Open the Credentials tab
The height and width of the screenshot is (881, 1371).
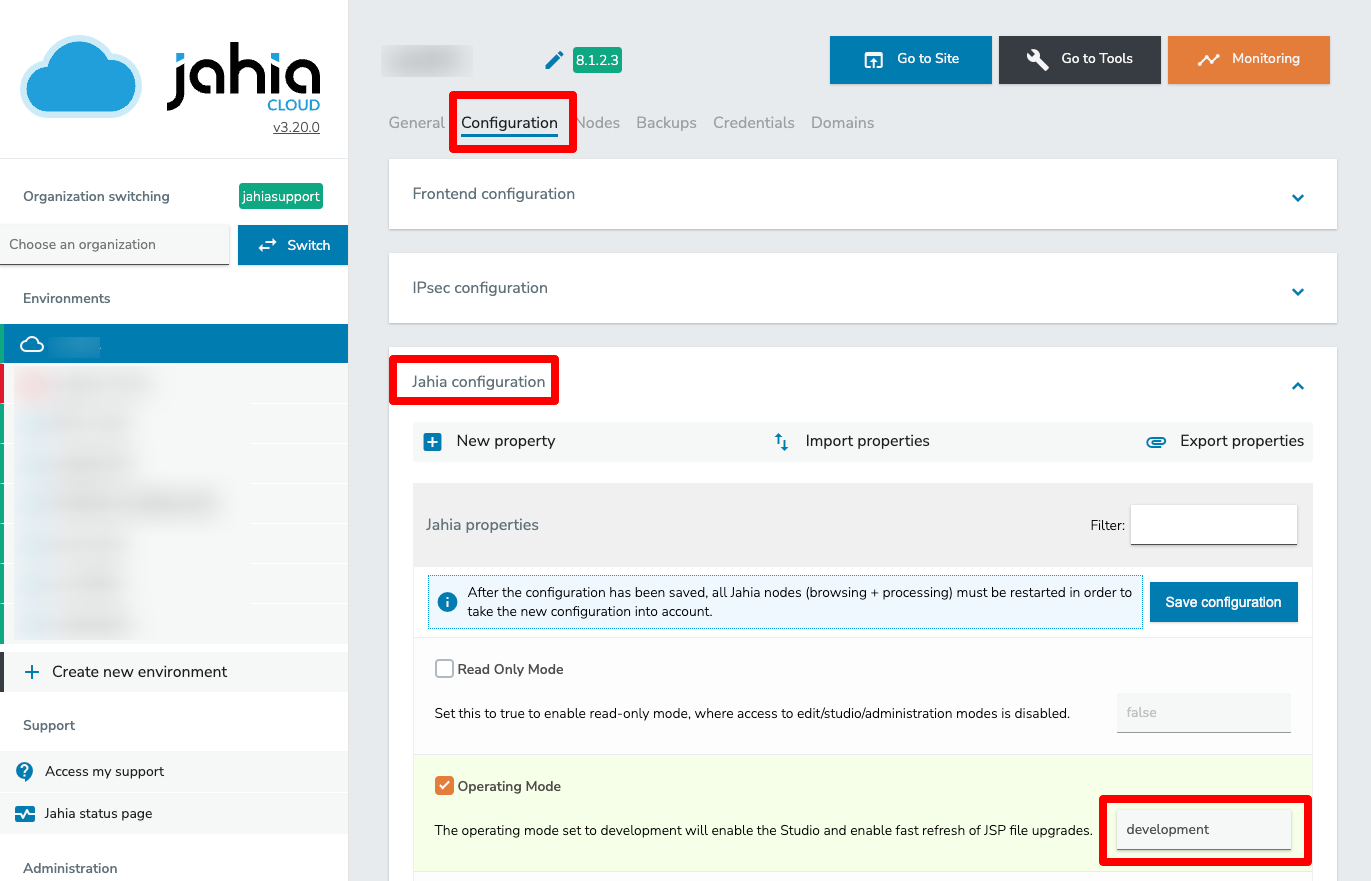[753, 123]
